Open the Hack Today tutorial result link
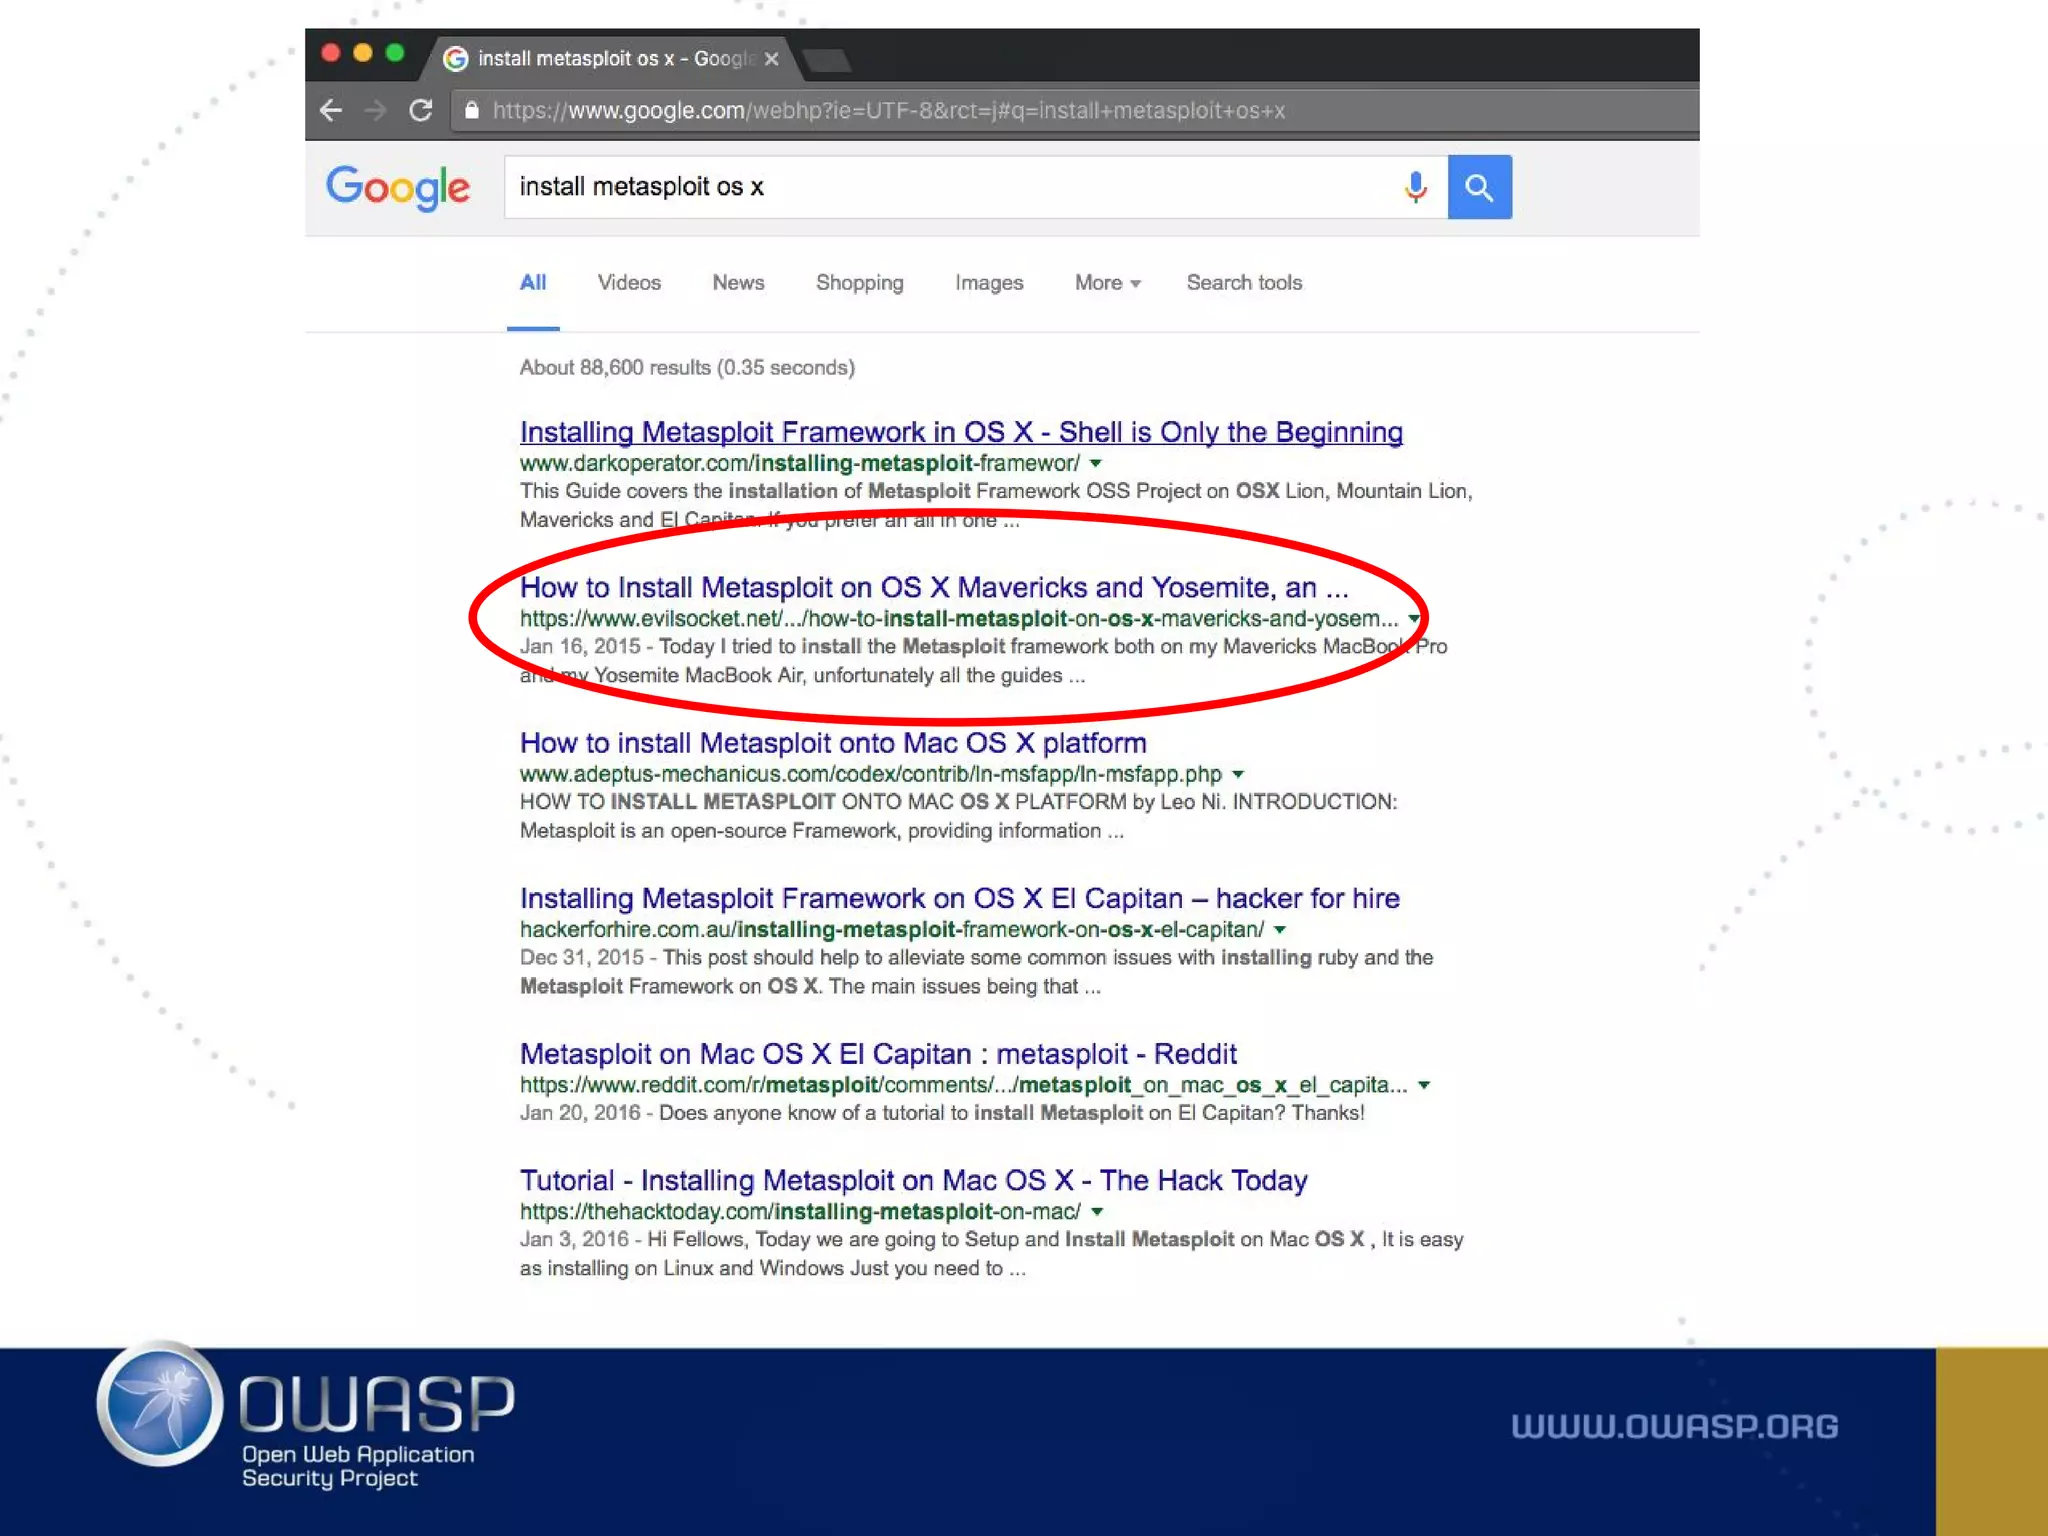The image size is (2048, 1536). click(x=913, y=1181)
